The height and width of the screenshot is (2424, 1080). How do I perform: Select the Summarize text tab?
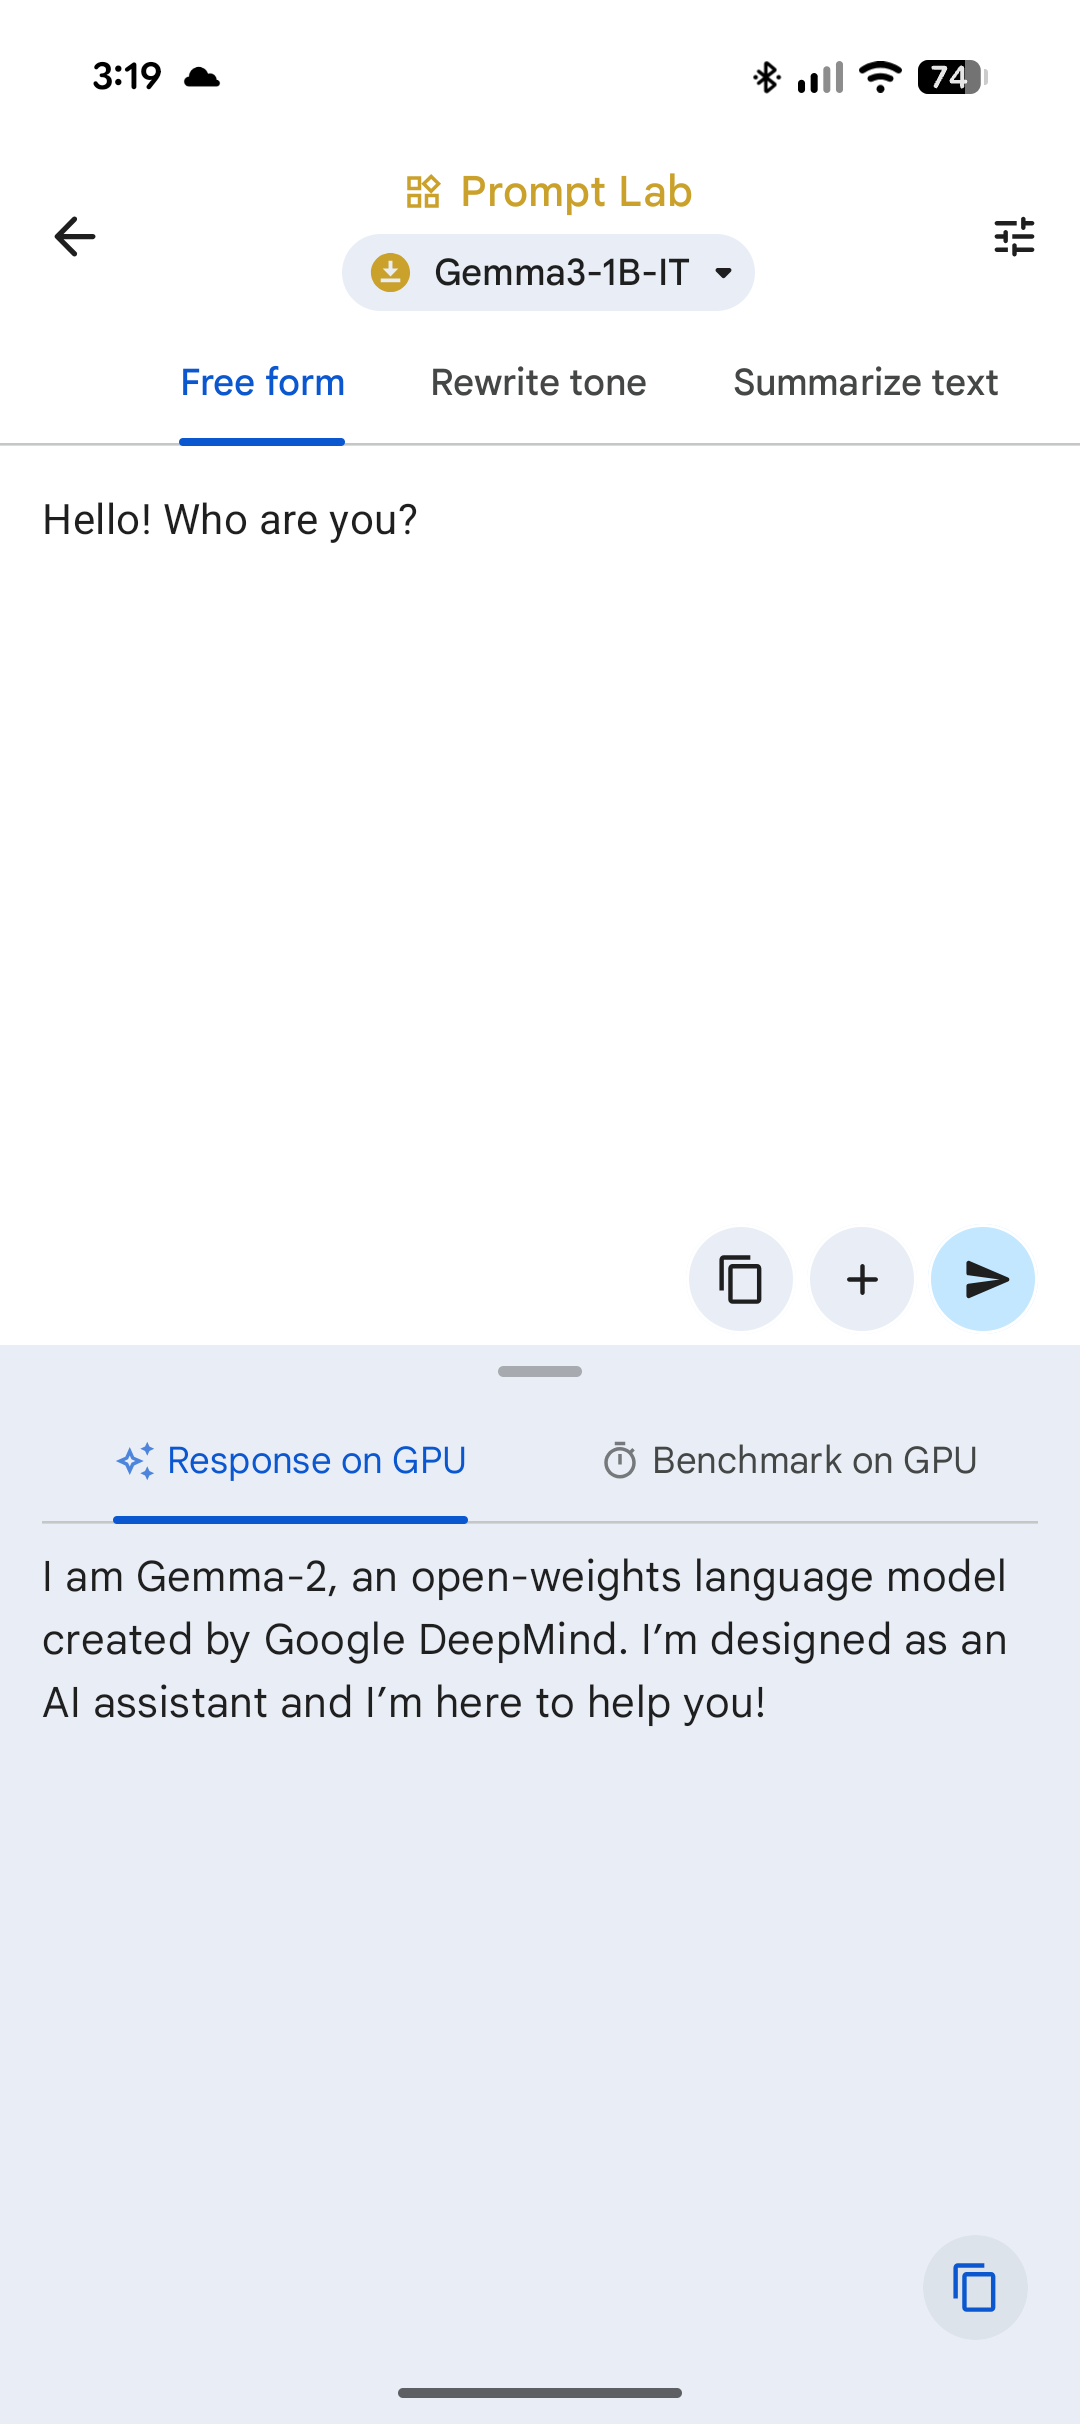[865, 383]
